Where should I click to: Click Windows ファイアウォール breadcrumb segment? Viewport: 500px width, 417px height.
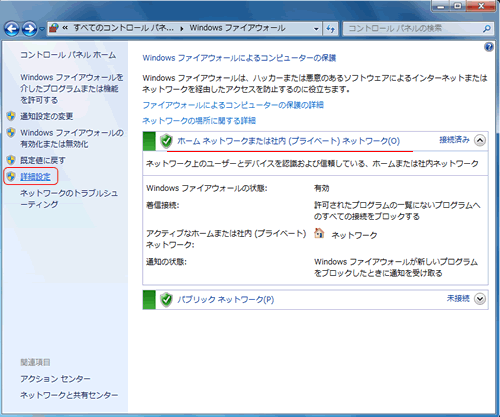click(237, 28)
